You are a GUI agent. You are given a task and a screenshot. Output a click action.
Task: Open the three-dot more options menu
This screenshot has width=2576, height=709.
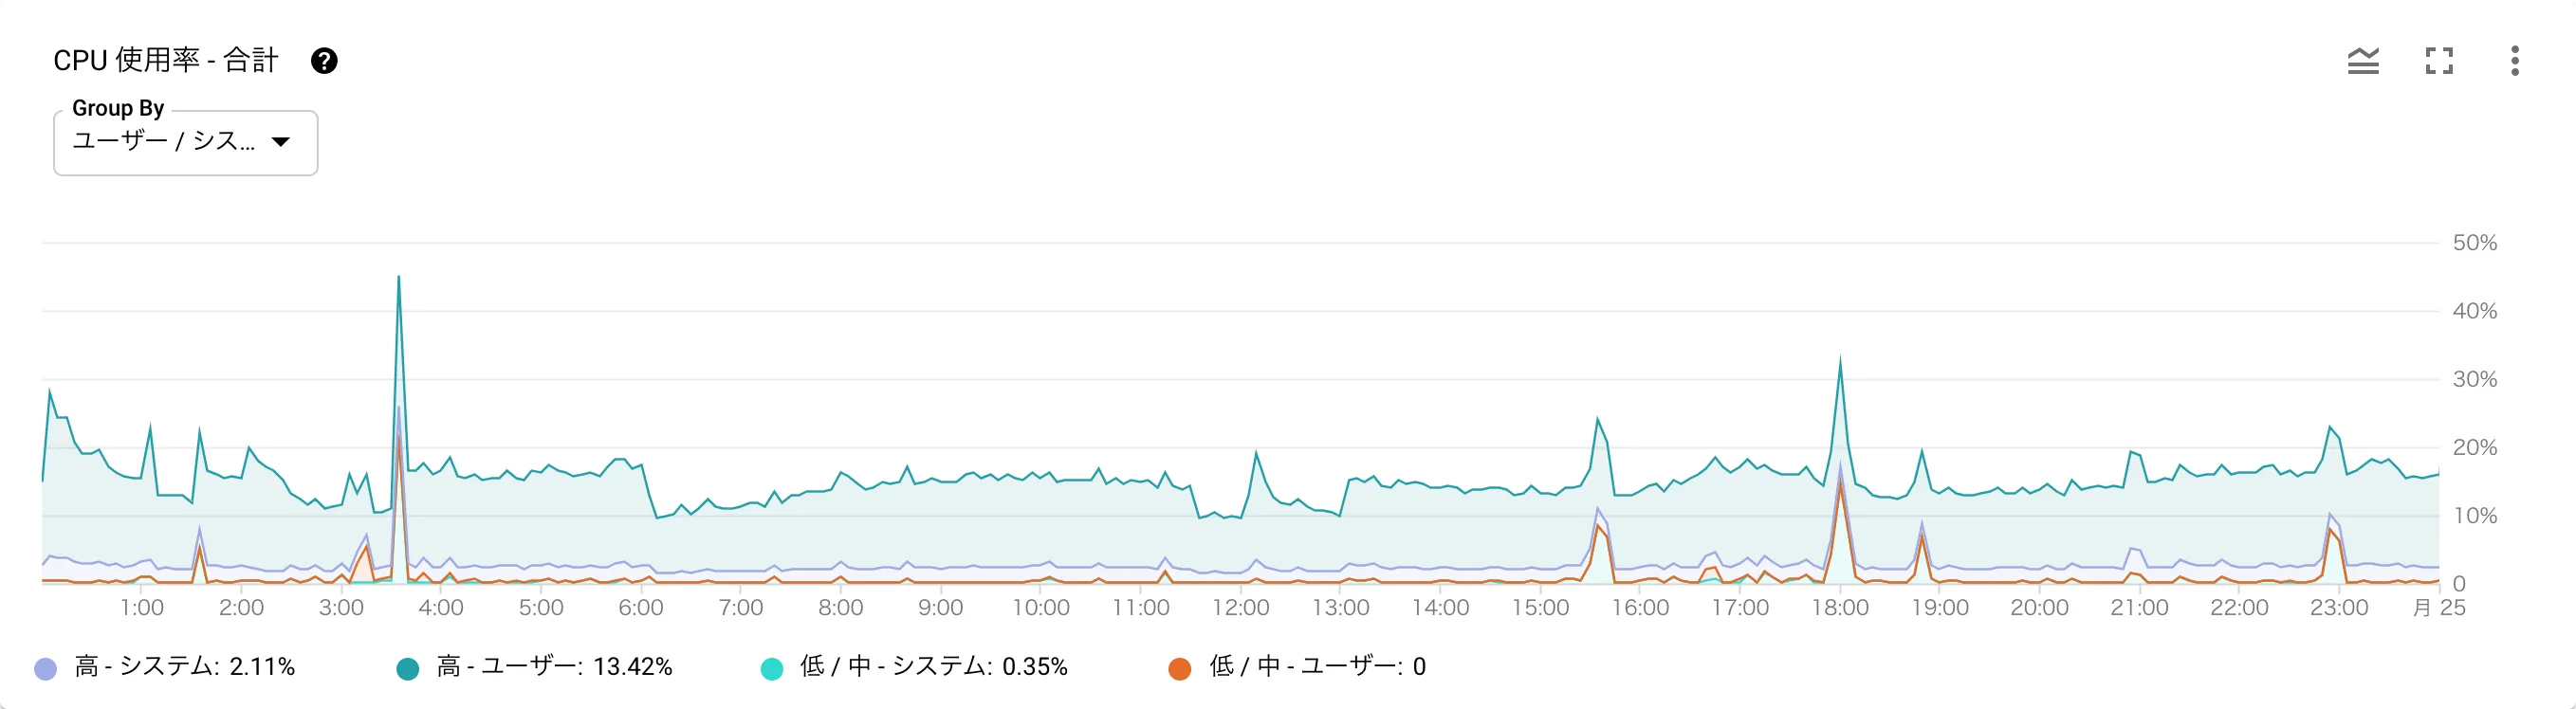2515,61
